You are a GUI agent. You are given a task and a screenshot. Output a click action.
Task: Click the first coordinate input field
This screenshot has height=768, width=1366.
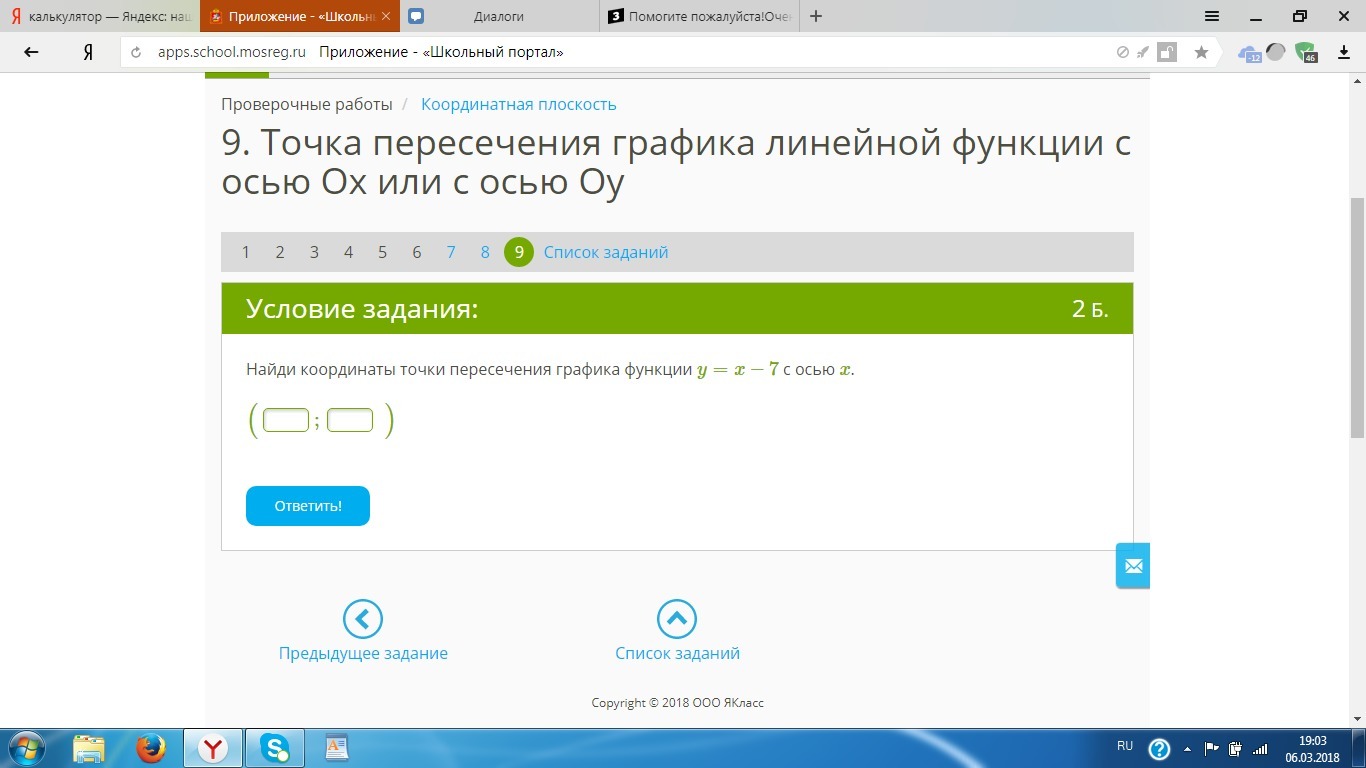pyautogui.click(x=286, y=420)
